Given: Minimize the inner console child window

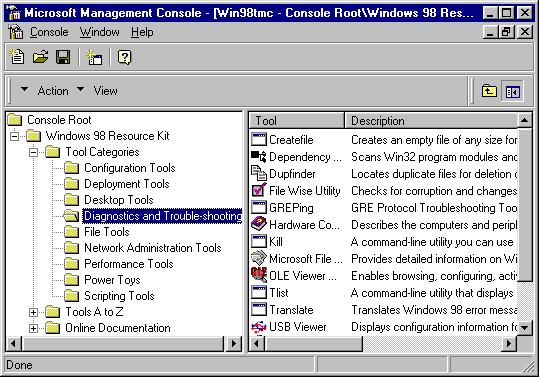Looking at the screenshot, I should [x=491, y=32].
